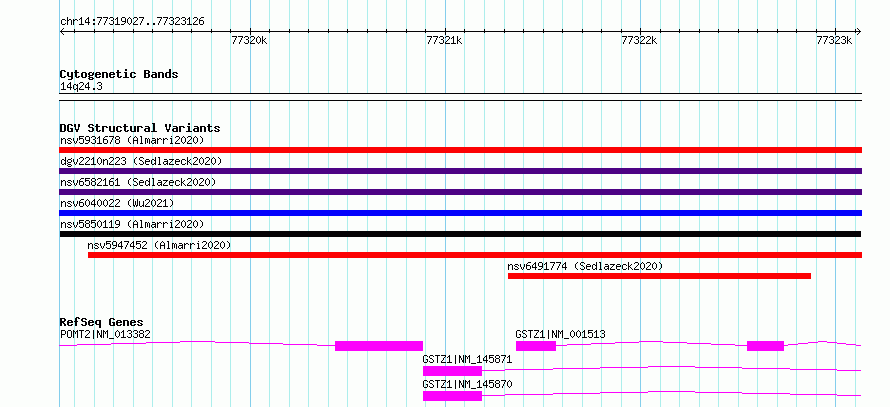Open nsv5850119 (Almarri2020) label
Viewport: 890px width, 407px height.
(132, 224)
